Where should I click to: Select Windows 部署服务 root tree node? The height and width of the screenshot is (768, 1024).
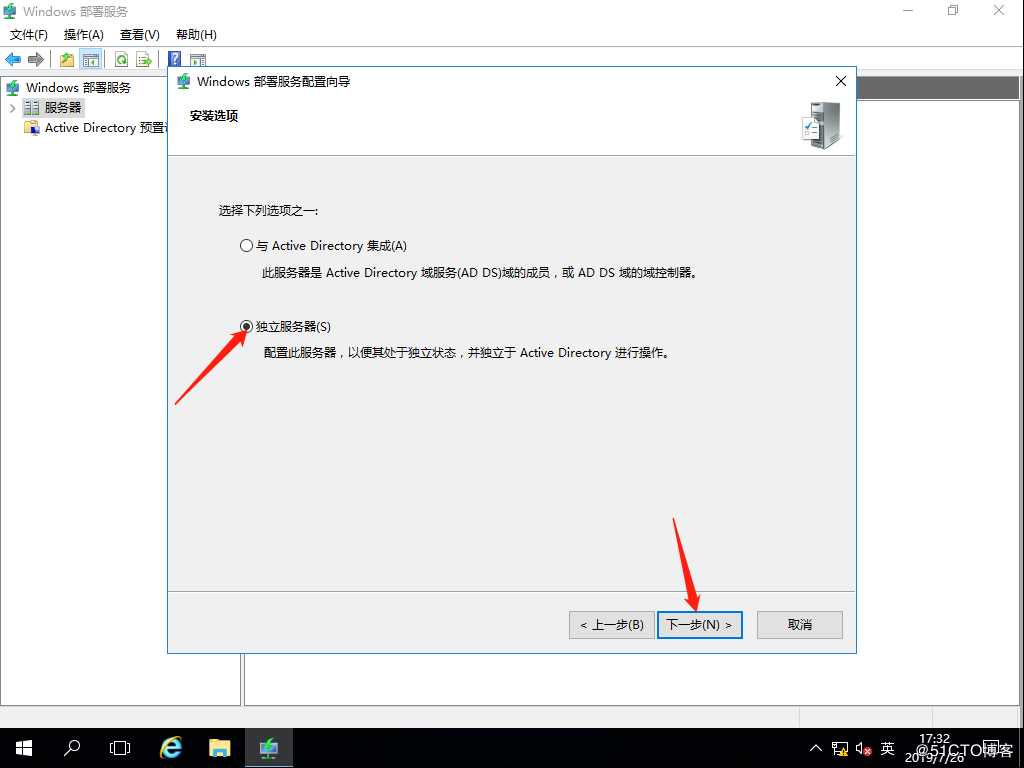click(78, 88)
